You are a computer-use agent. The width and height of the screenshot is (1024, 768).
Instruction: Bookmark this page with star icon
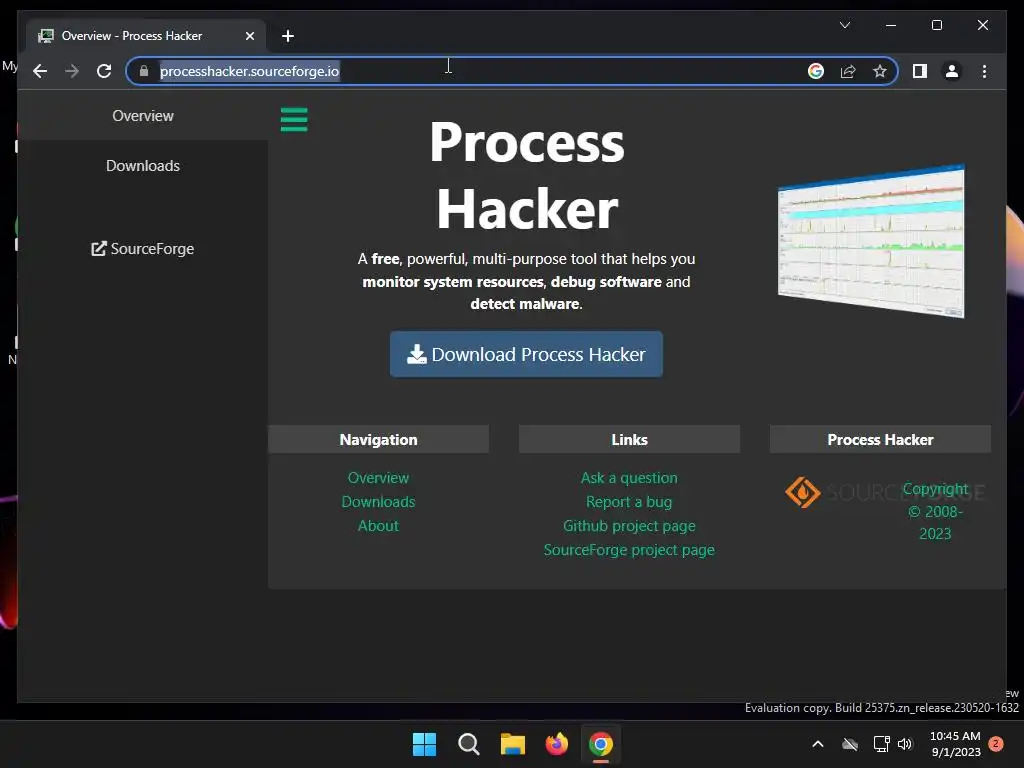(x=880, y=71)
